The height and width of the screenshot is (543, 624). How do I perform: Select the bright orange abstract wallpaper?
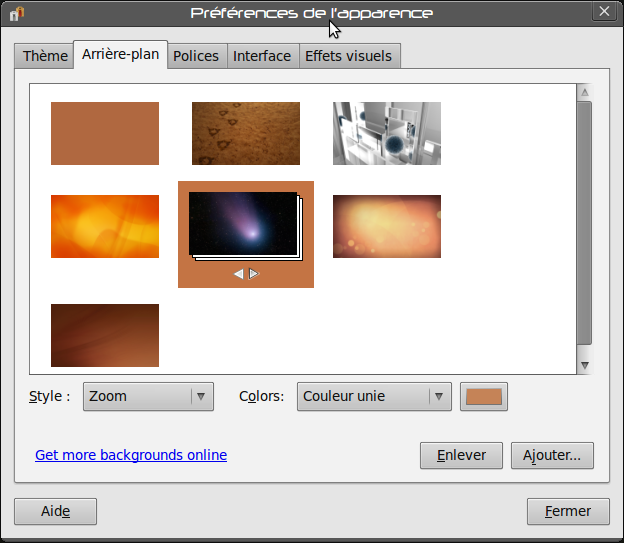pos(105,227)
